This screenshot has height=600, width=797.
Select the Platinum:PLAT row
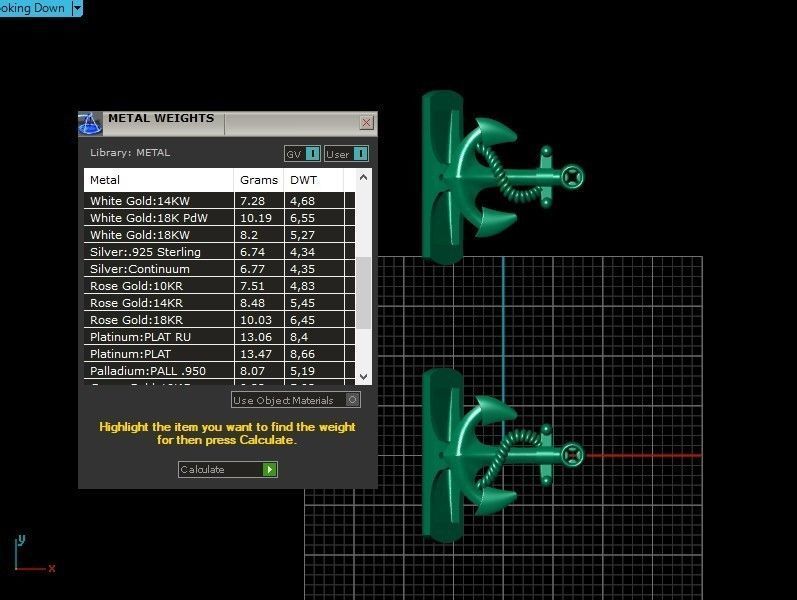tap(219, 354)
